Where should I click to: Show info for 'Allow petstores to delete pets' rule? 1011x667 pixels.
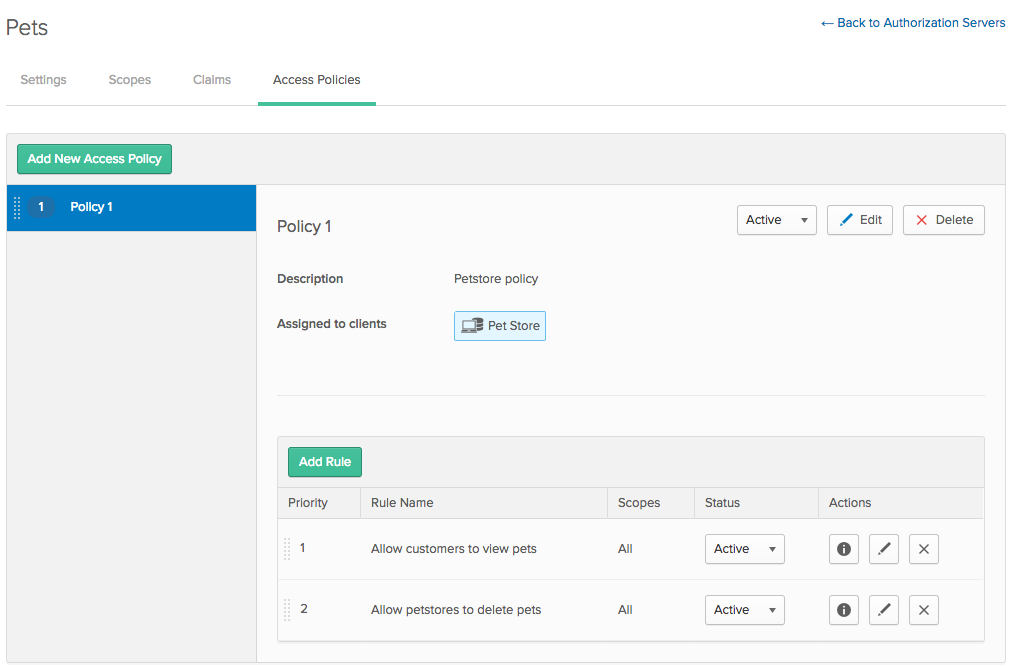click(x=843, y=610)
